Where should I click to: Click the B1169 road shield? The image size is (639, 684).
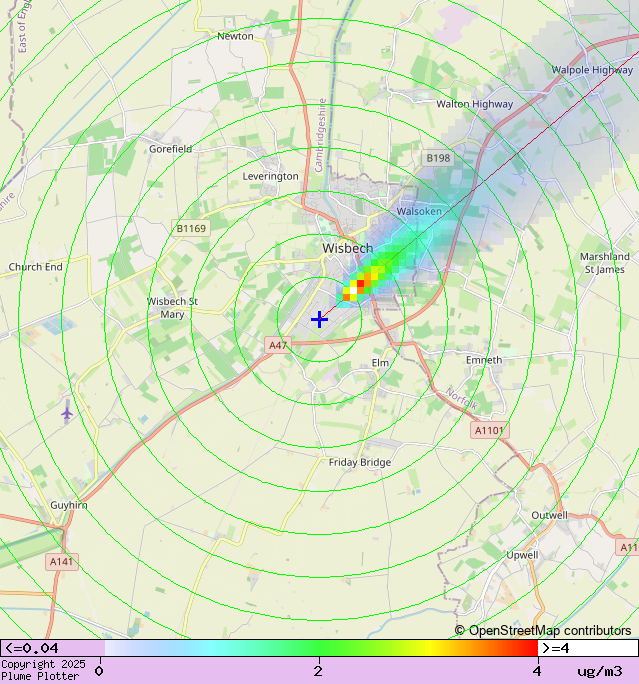(191, 228)
